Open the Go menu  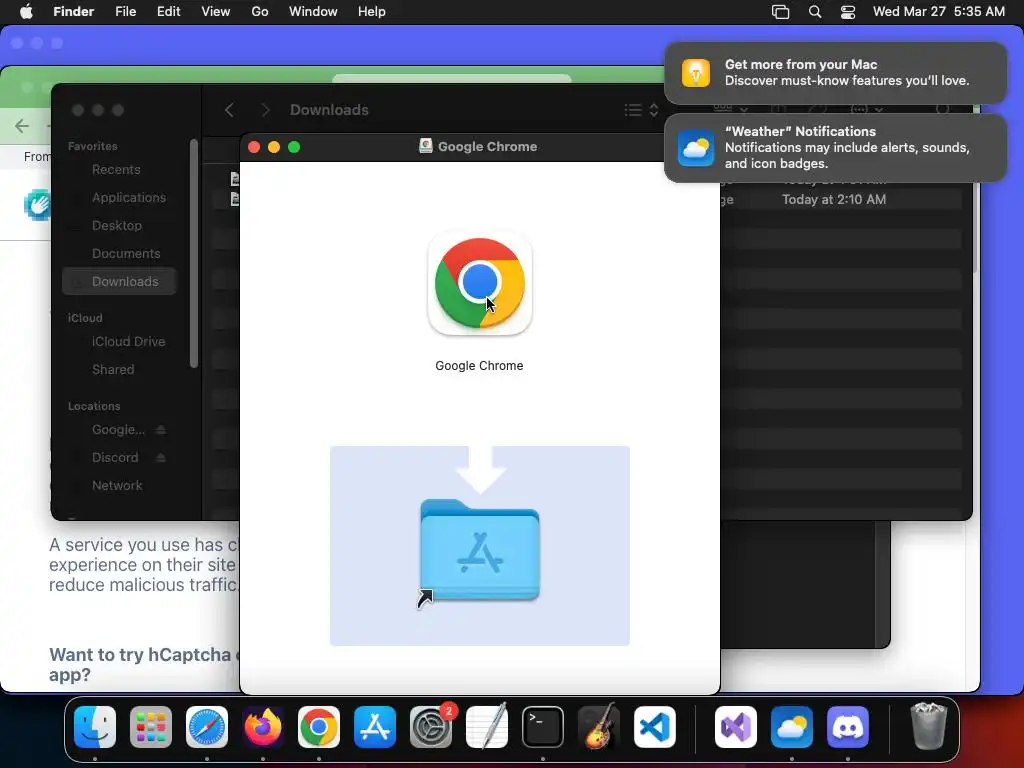[260, 12]
